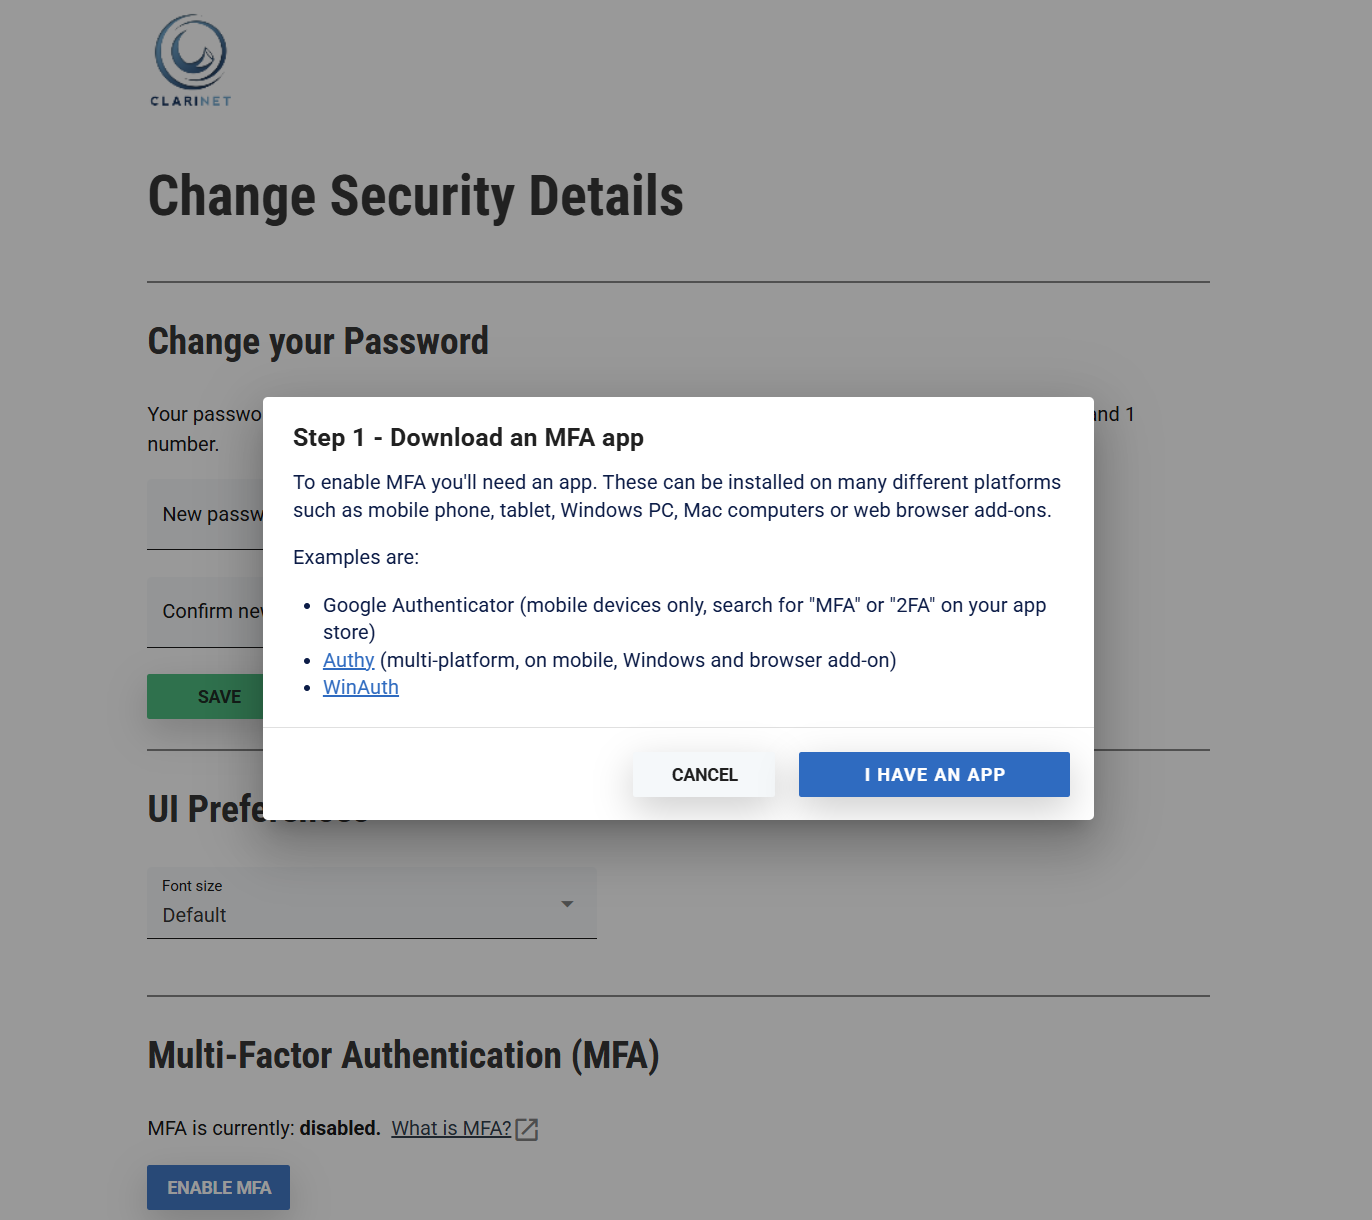Open the What is MFA? link

tap(451, 1128)
